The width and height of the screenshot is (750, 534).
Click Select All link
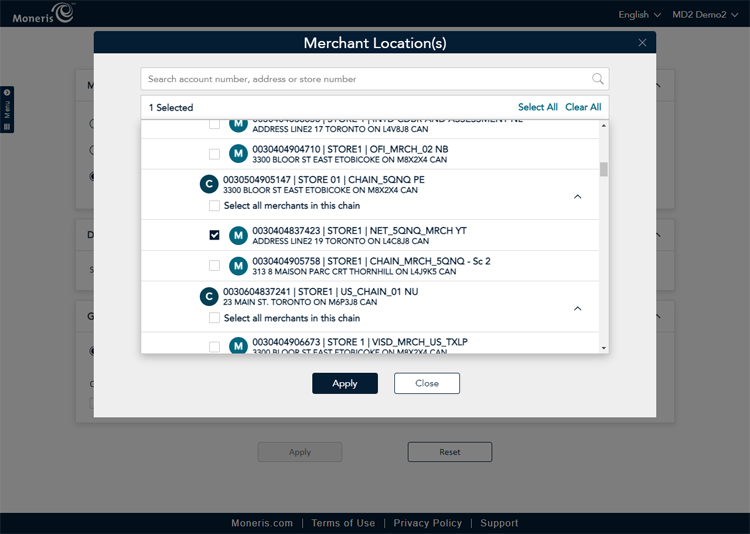click(x=538, y=107)
